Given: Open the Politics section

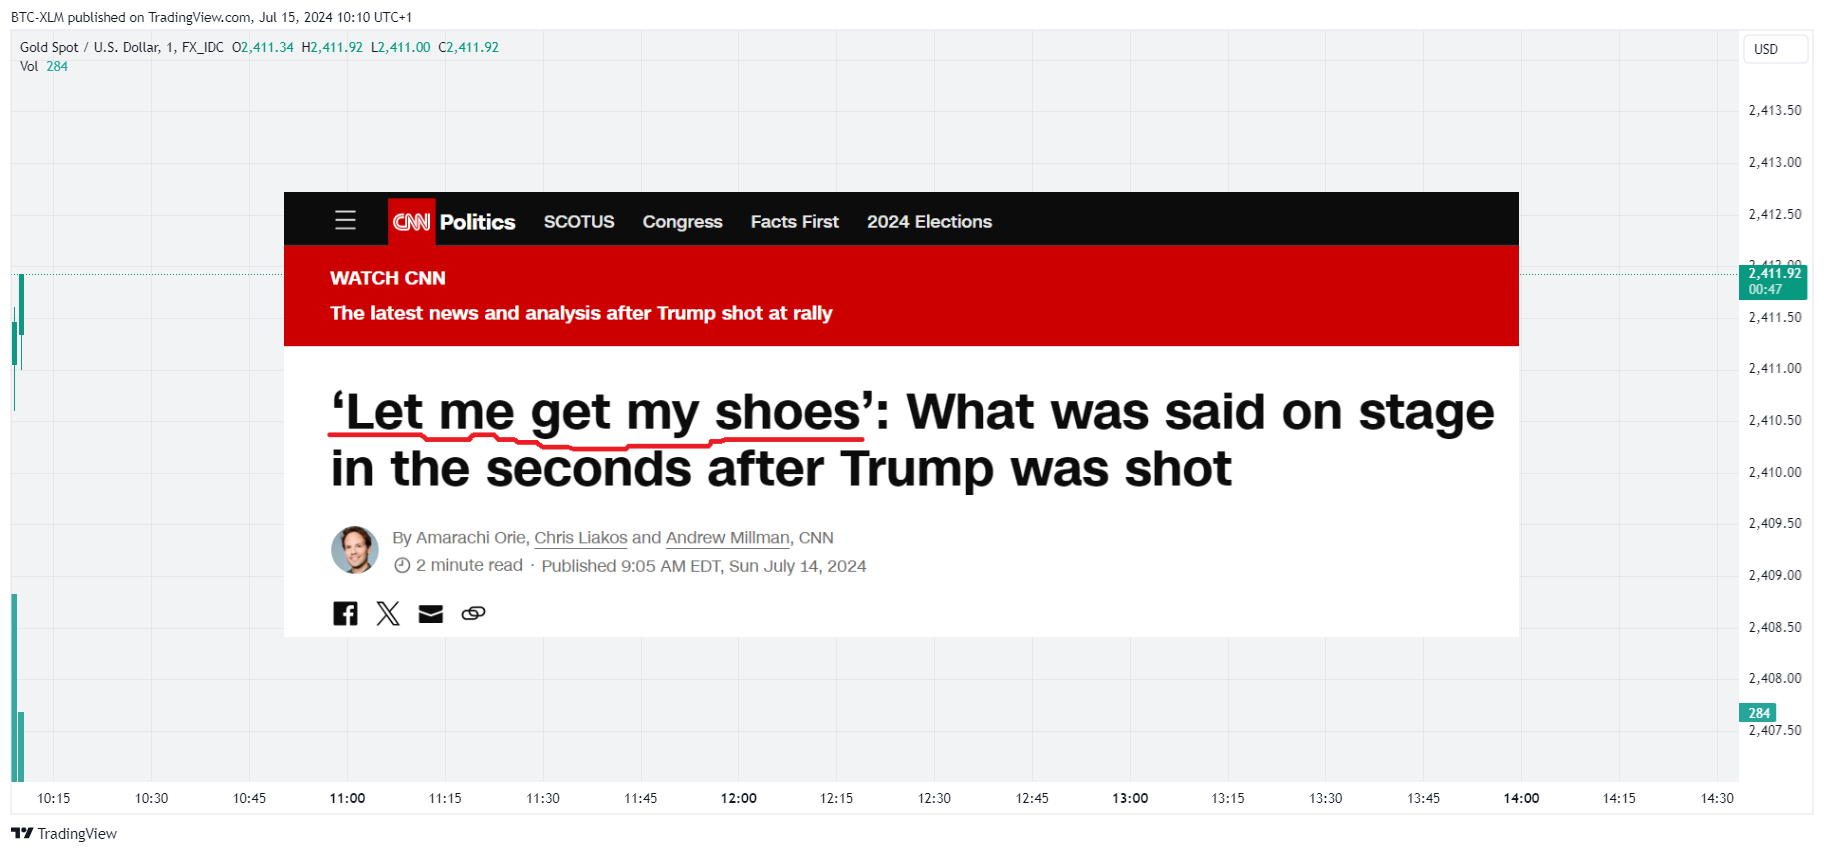Looking at the screenshot, I should [477, 222].
